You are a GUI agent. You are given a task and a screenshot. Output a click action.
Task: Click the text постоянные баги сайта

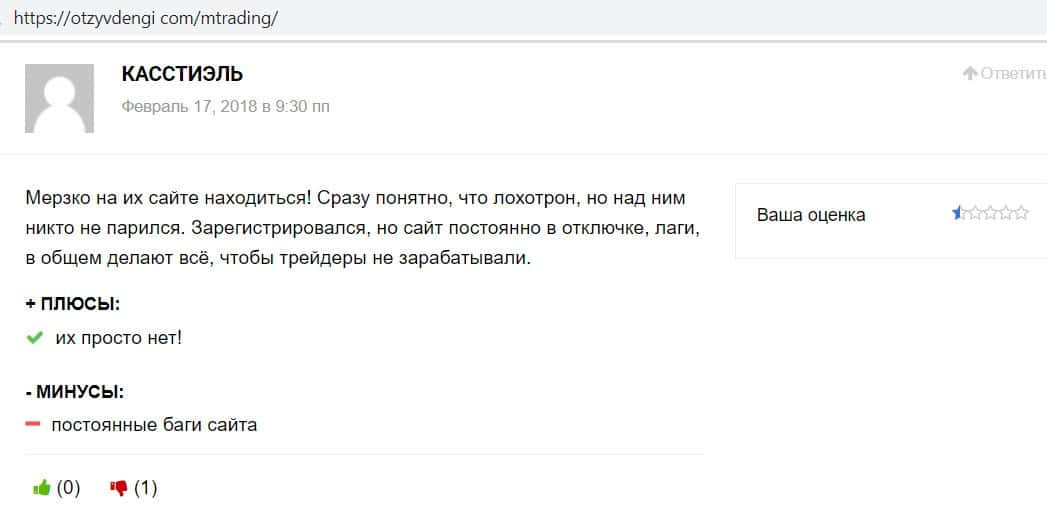click(154, 425)
